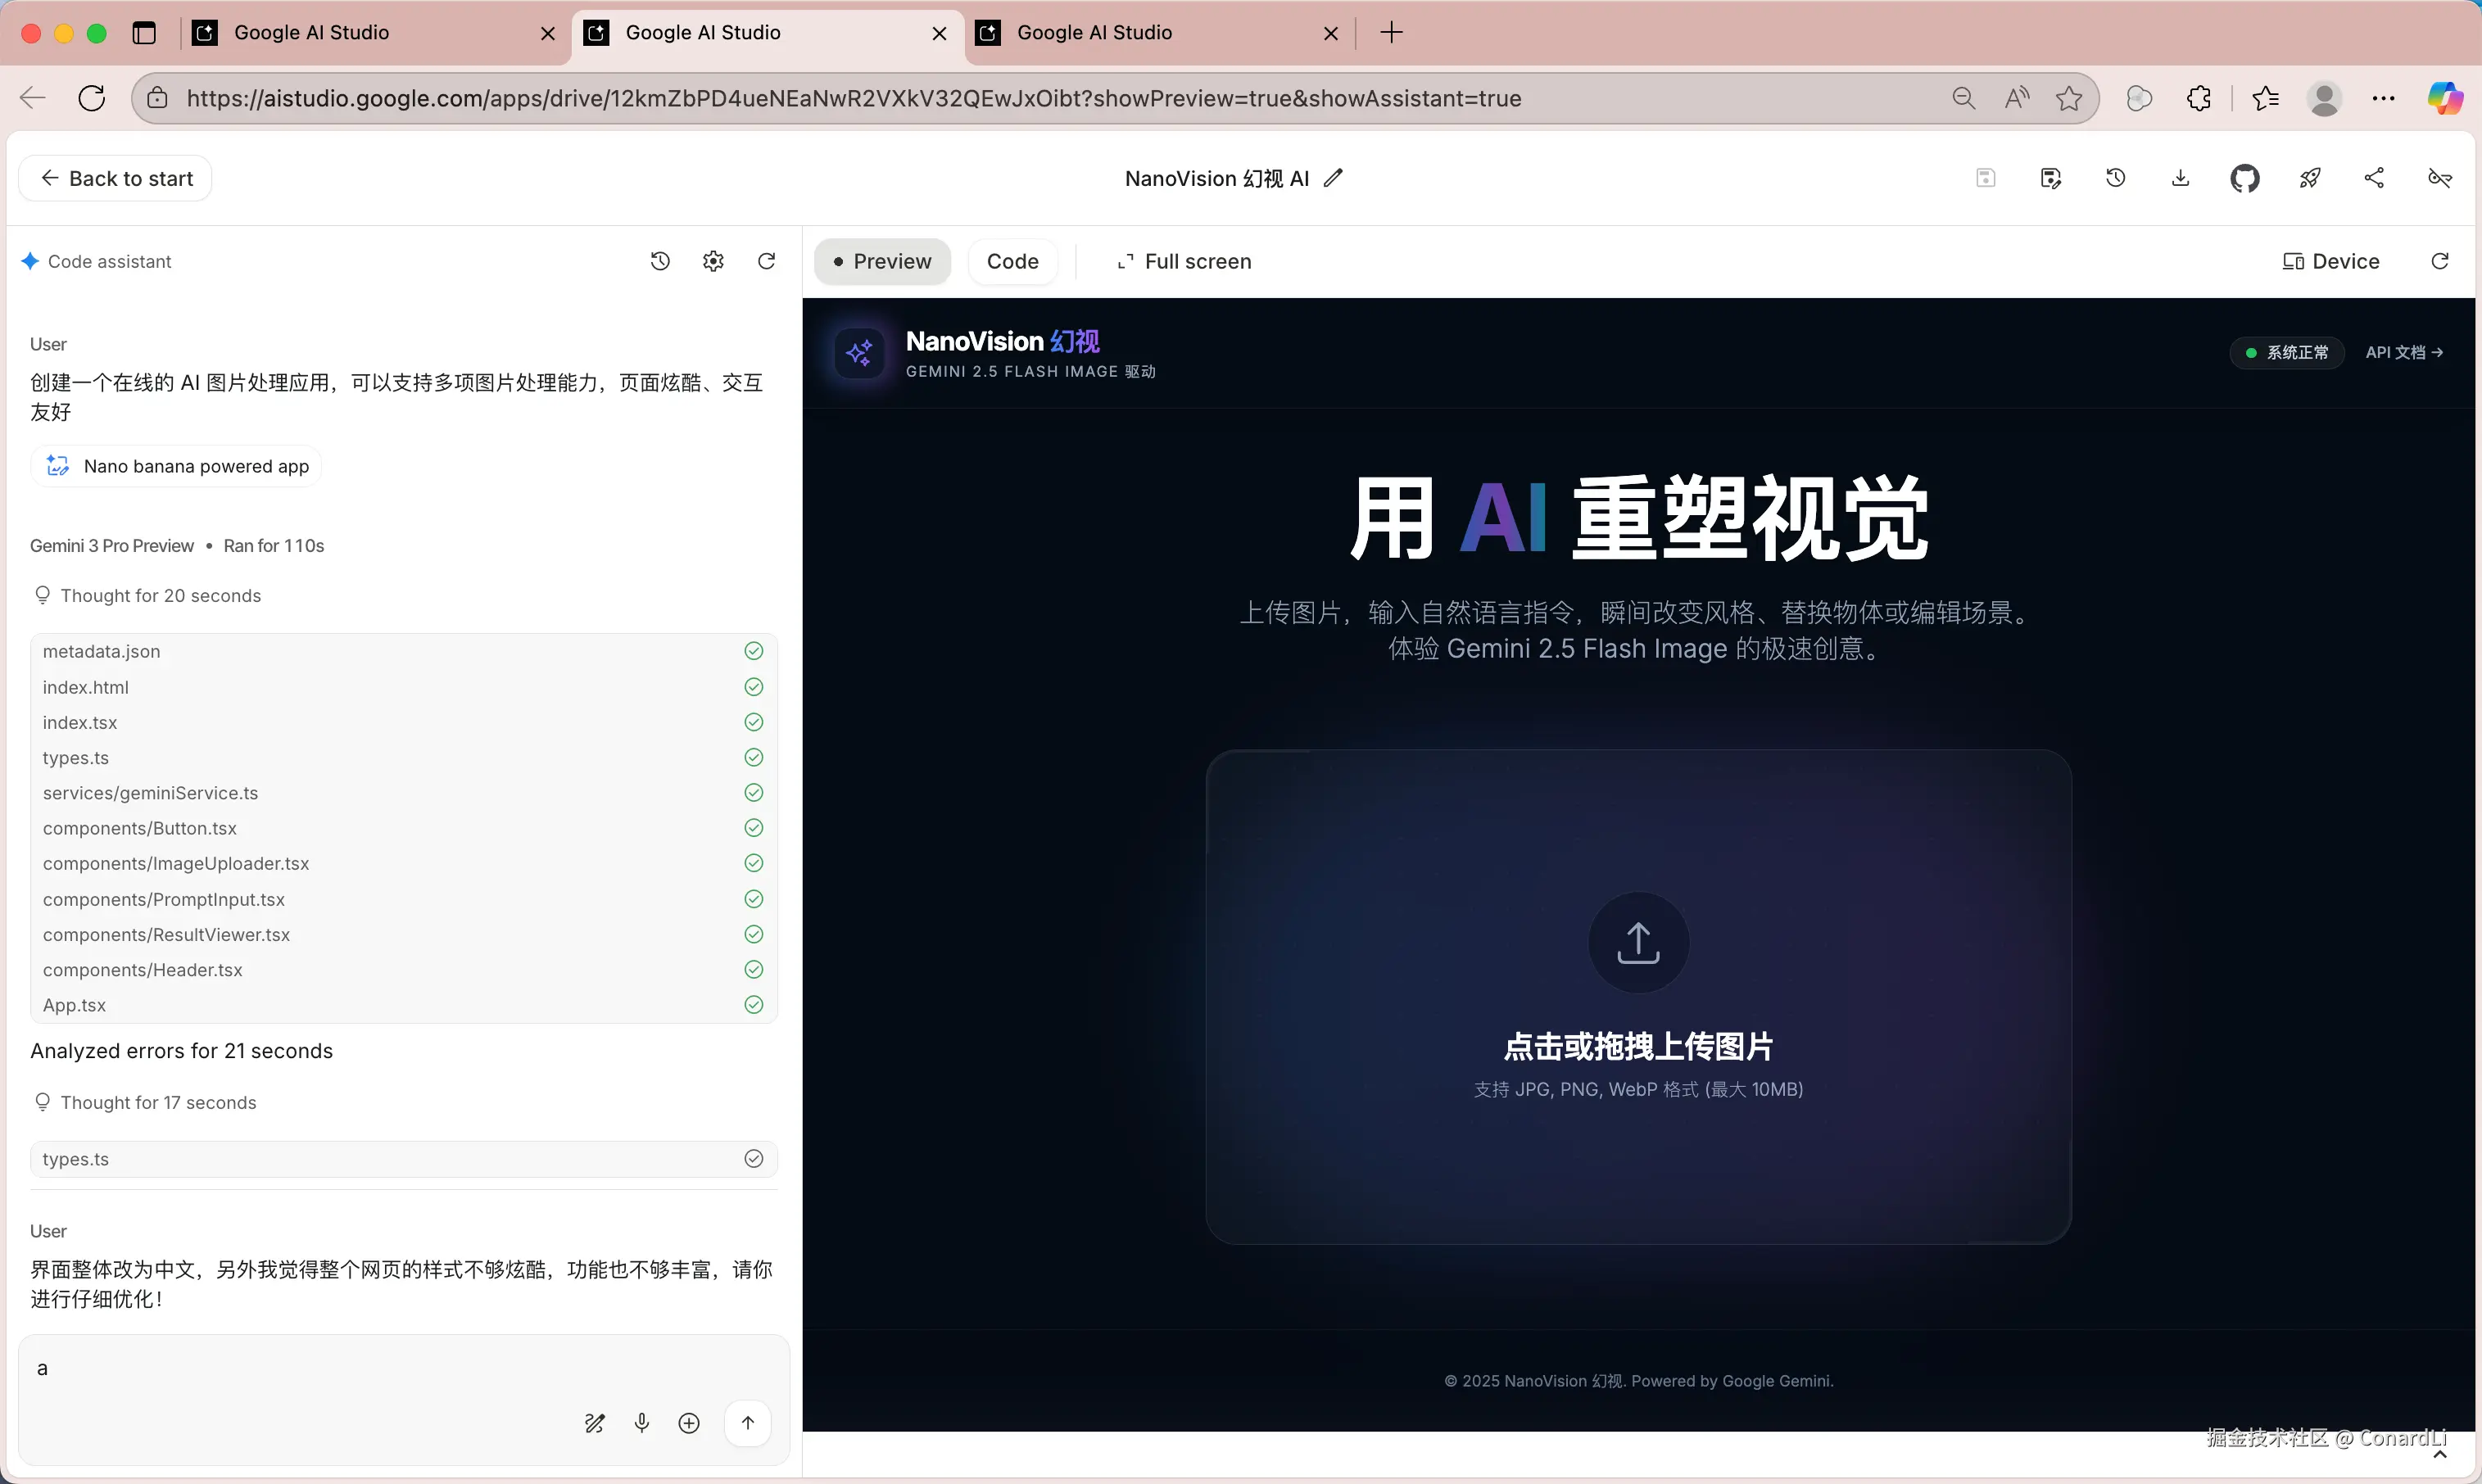Viewport: 2482px width, 1484px height.
Task: Click the image upload drop zone
Action: coord(1638,996)
